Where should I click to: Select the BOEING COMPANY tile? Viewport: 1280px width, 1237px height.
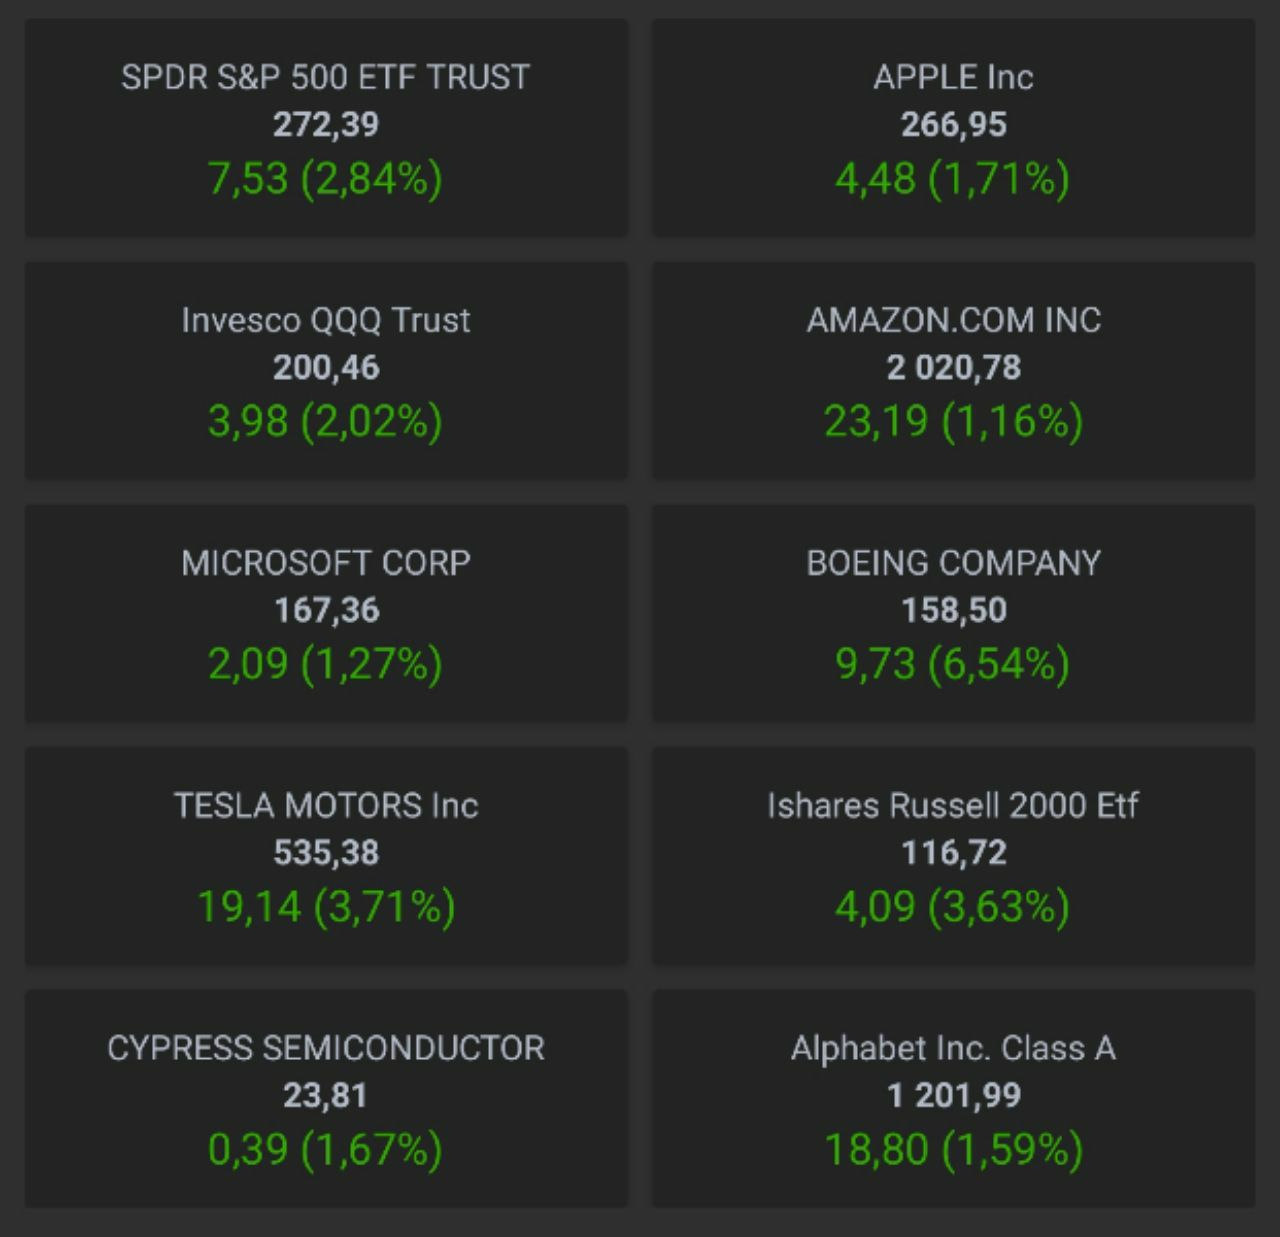tap(953, 613)
